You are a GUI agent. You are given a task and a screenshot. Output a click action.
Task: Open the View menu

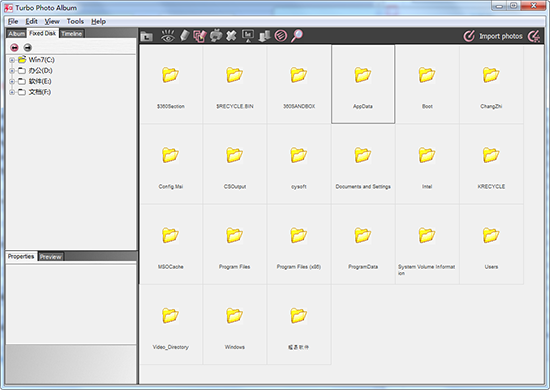click(x=52, y=21)
